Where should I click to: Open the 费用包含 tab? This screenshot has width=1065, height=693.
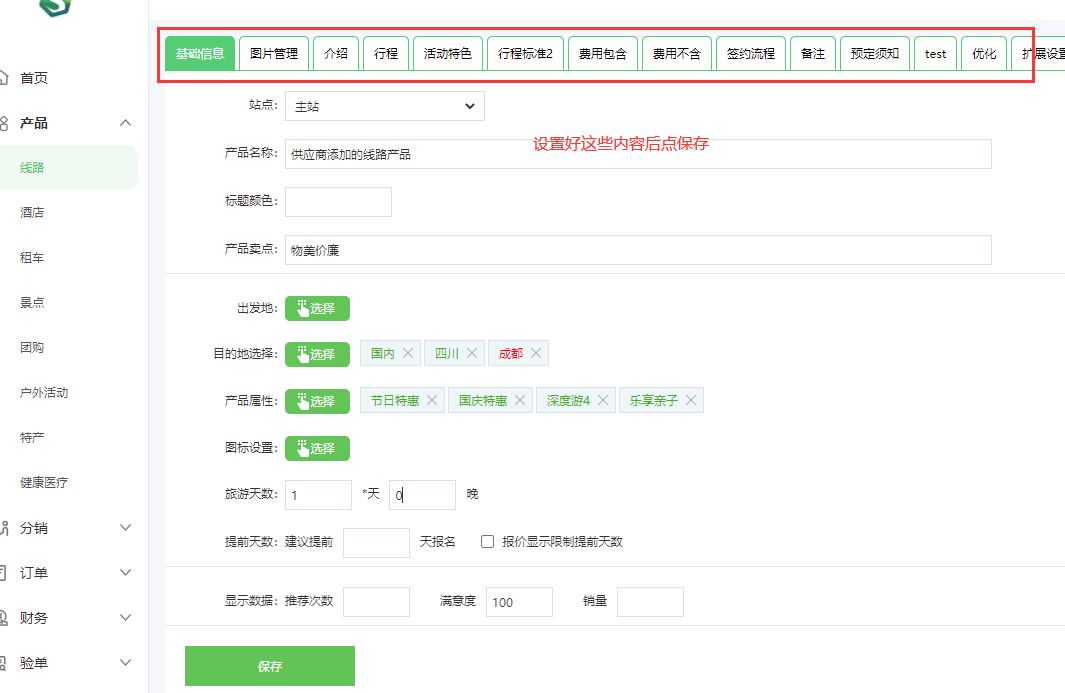pos(603,54)
